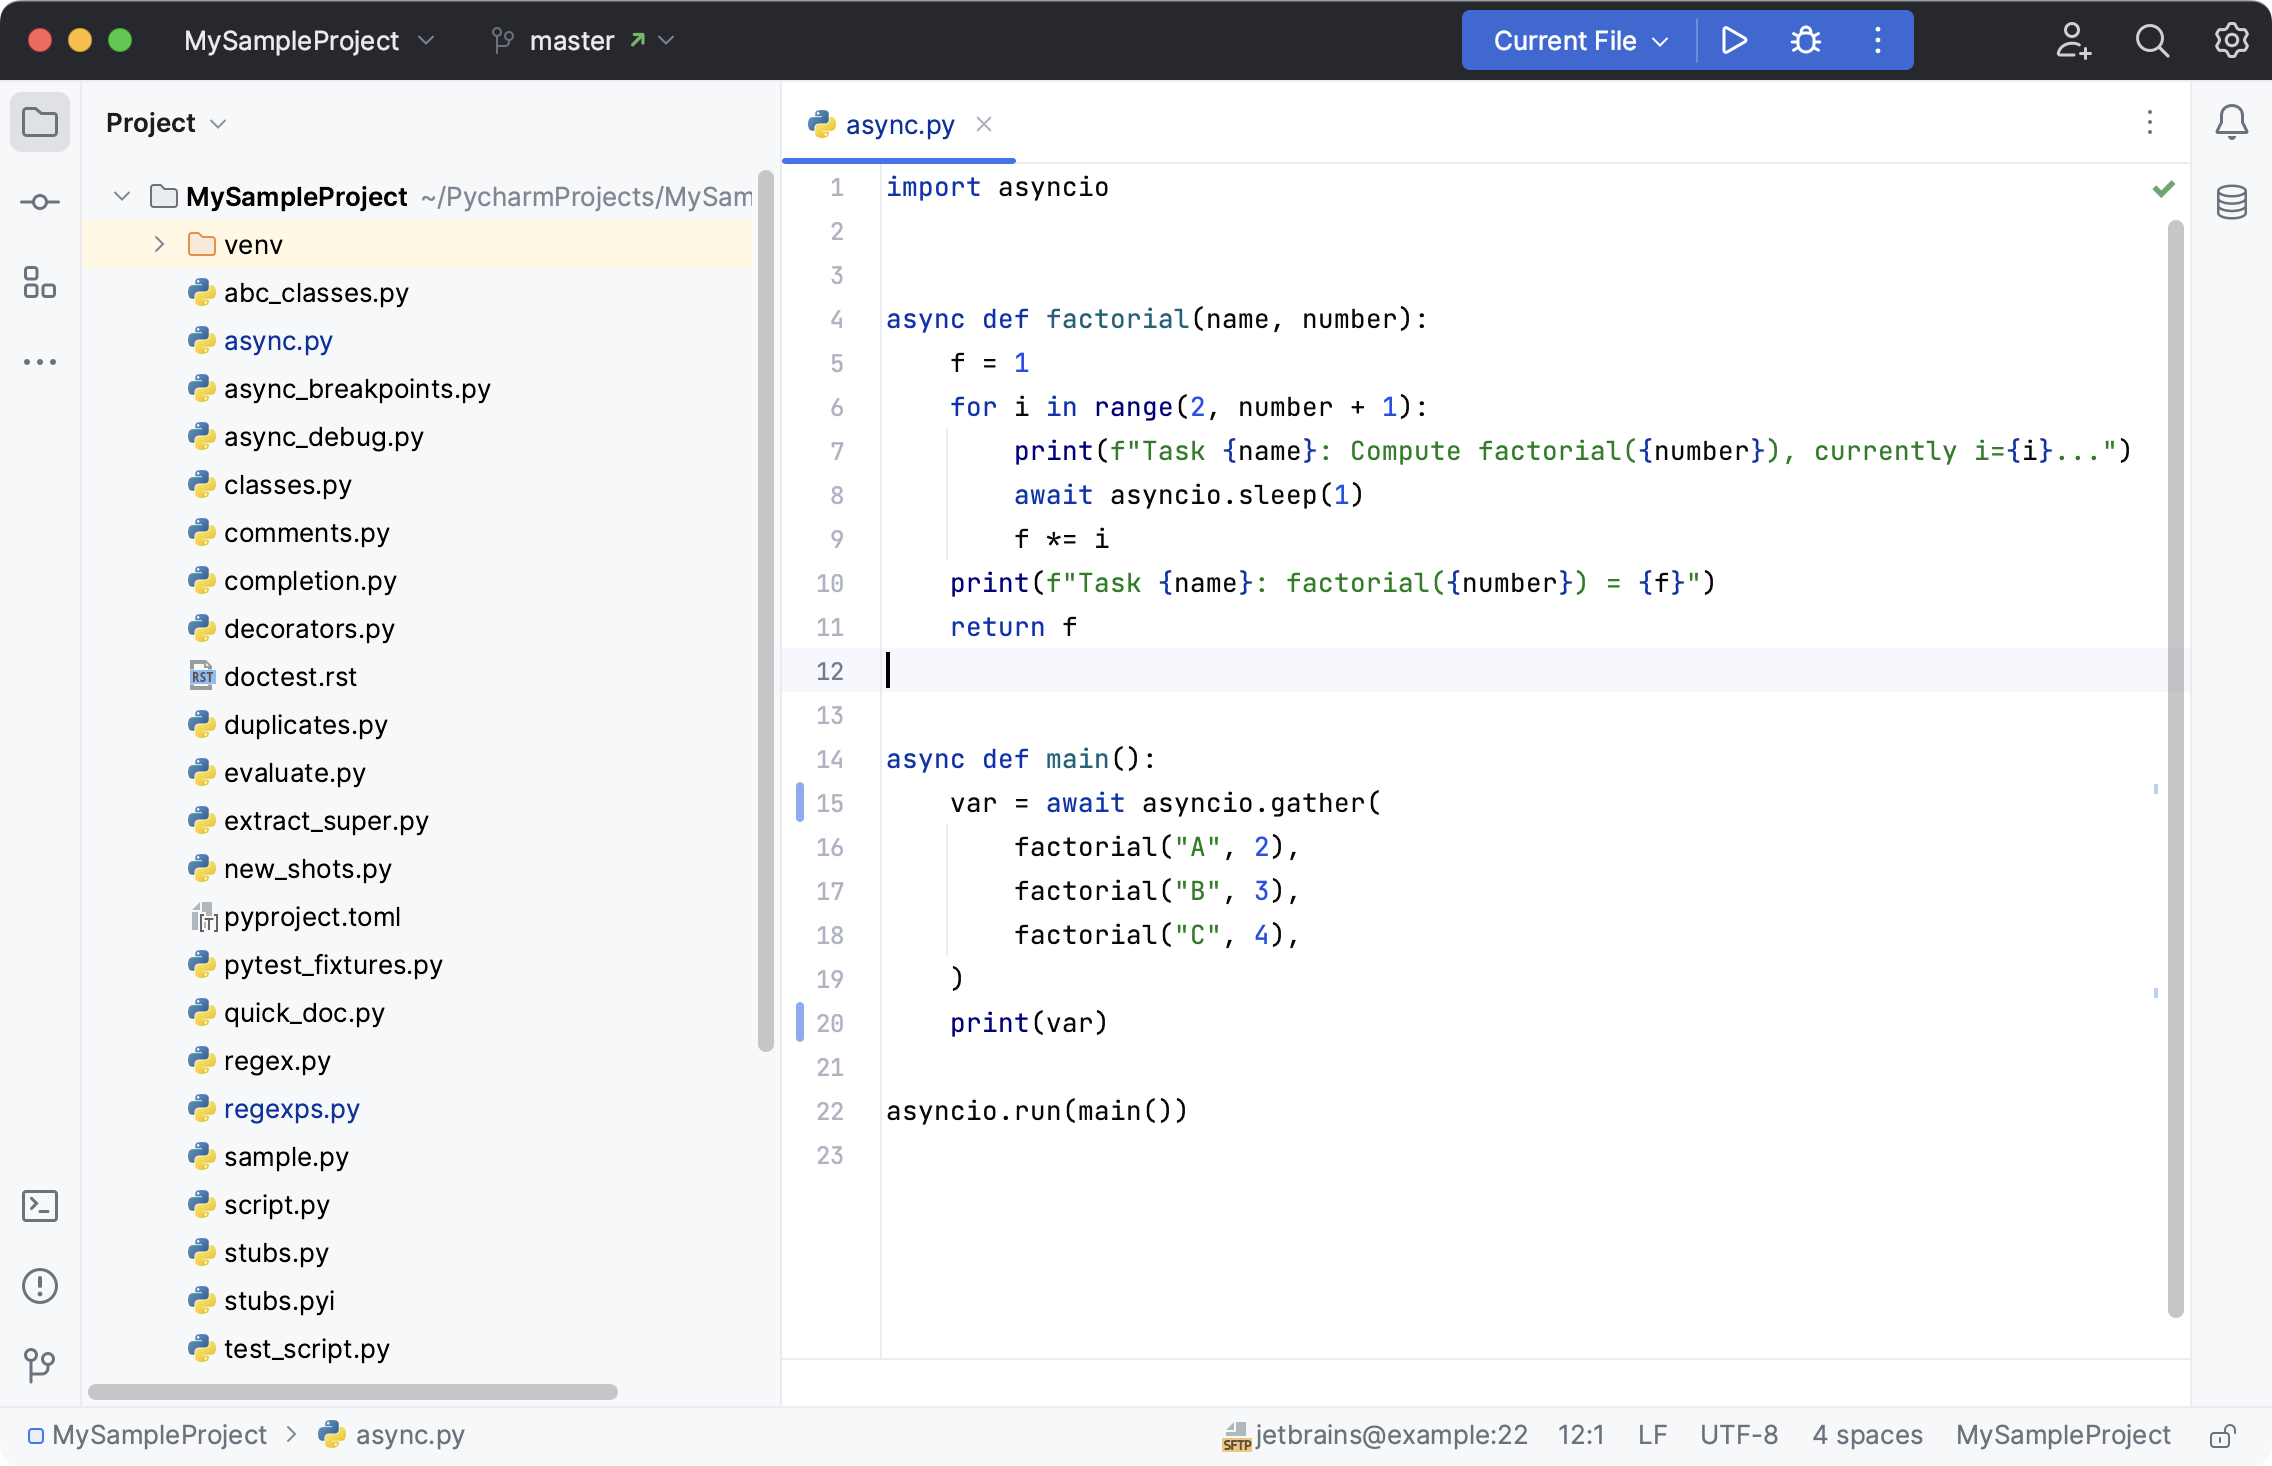Start debugging with the bug icon
The height and width of the screenshot is (1466, 2272).
1805,41
